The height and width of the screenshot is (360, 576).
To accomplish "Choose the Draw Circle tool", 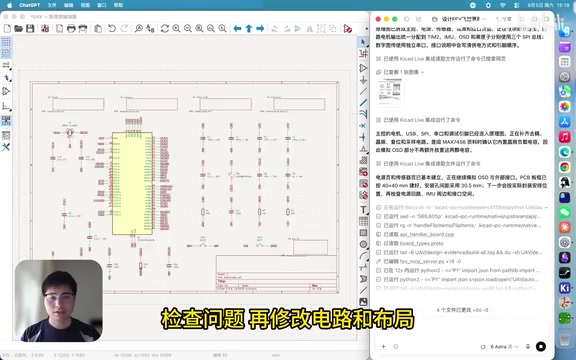I will pyautogui.click(x=363, y=244).
